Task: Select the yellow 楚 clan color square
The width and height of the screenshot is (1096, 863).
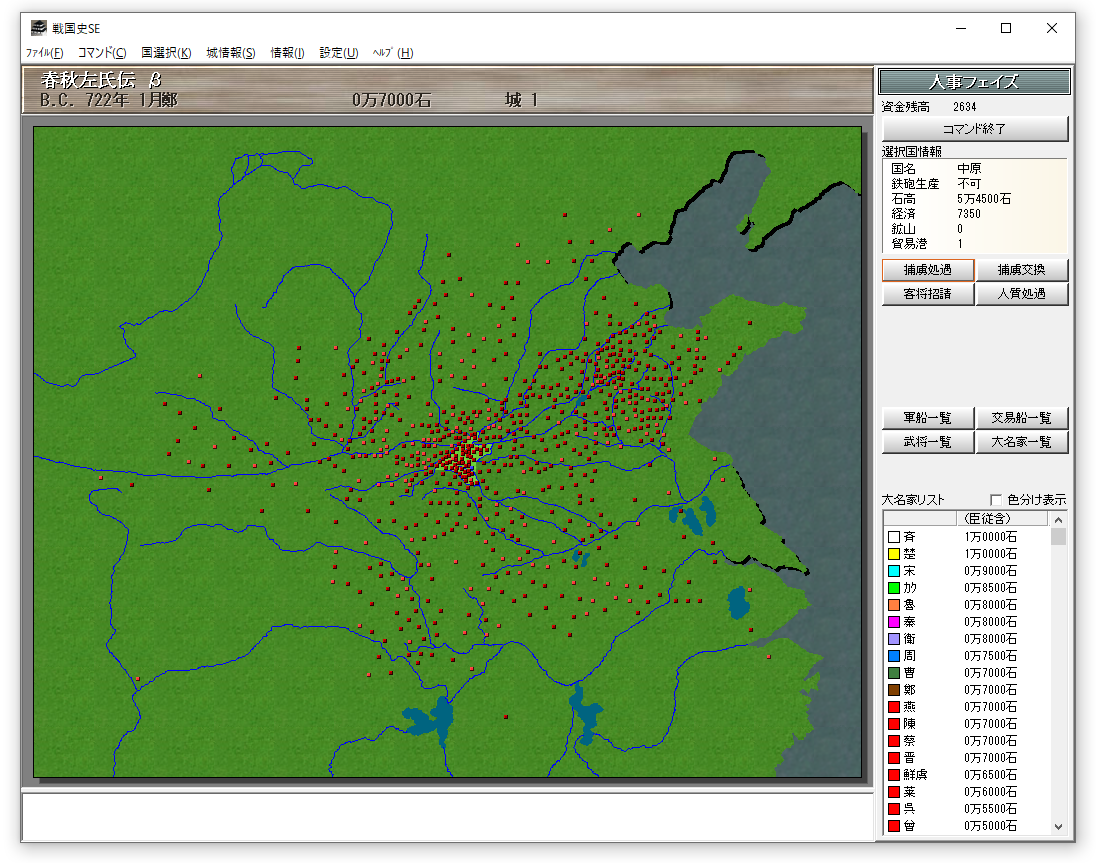Action: click(894, 554)
